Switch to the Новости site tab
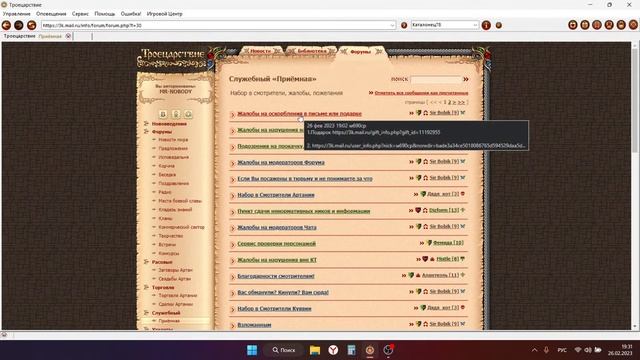This screenshot has width=640, height=360. (x=260, y=51)
